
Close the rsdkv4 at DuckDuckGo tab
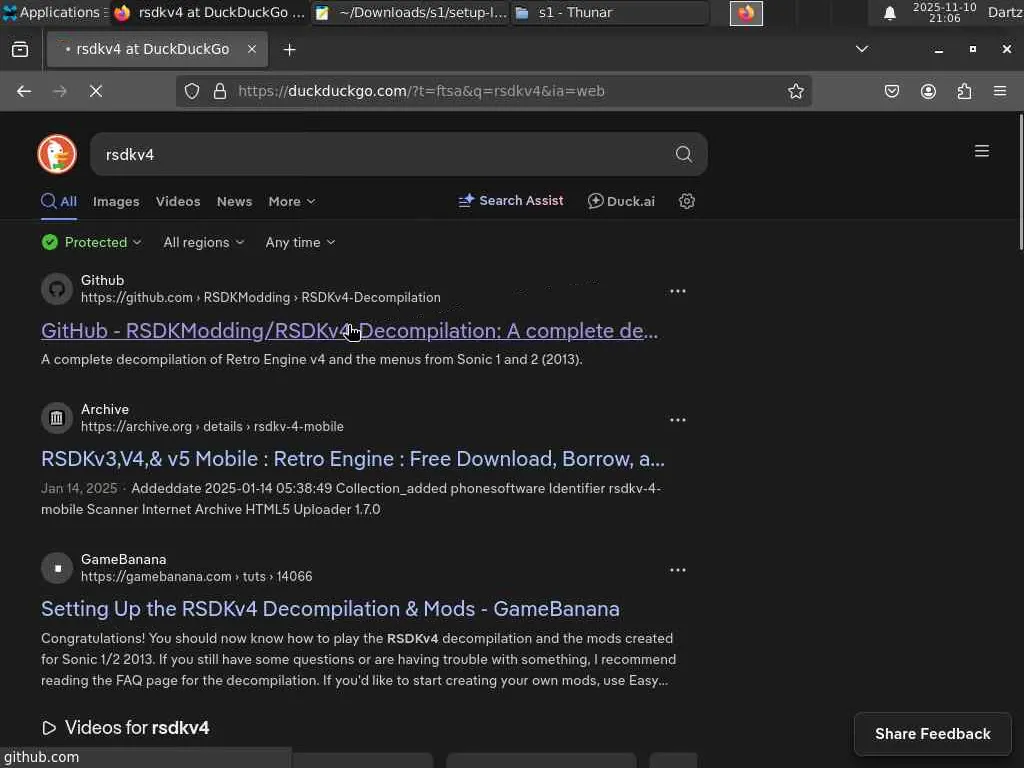pos(251,49)
